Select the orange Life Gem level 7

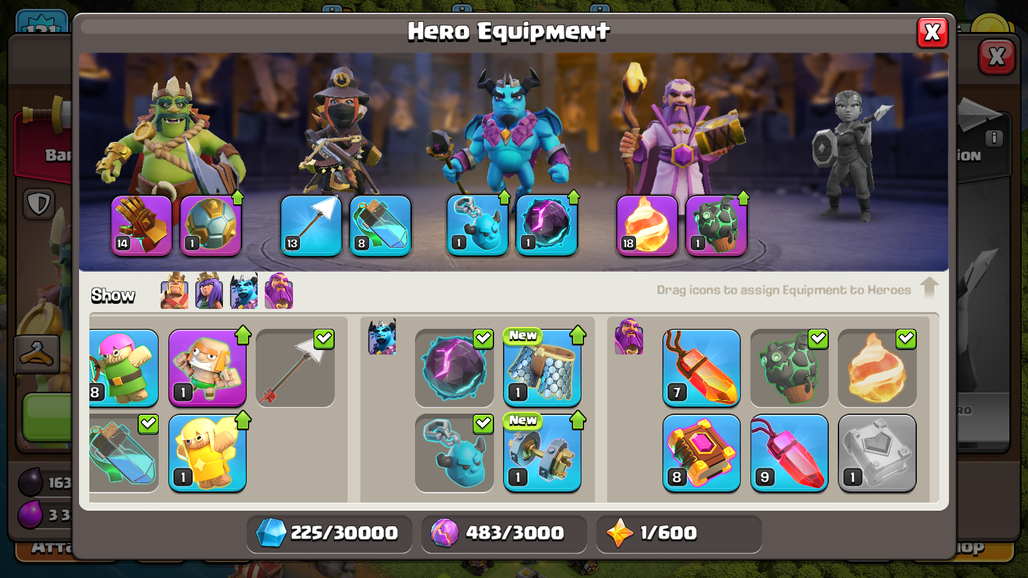(x=702, y=368)
